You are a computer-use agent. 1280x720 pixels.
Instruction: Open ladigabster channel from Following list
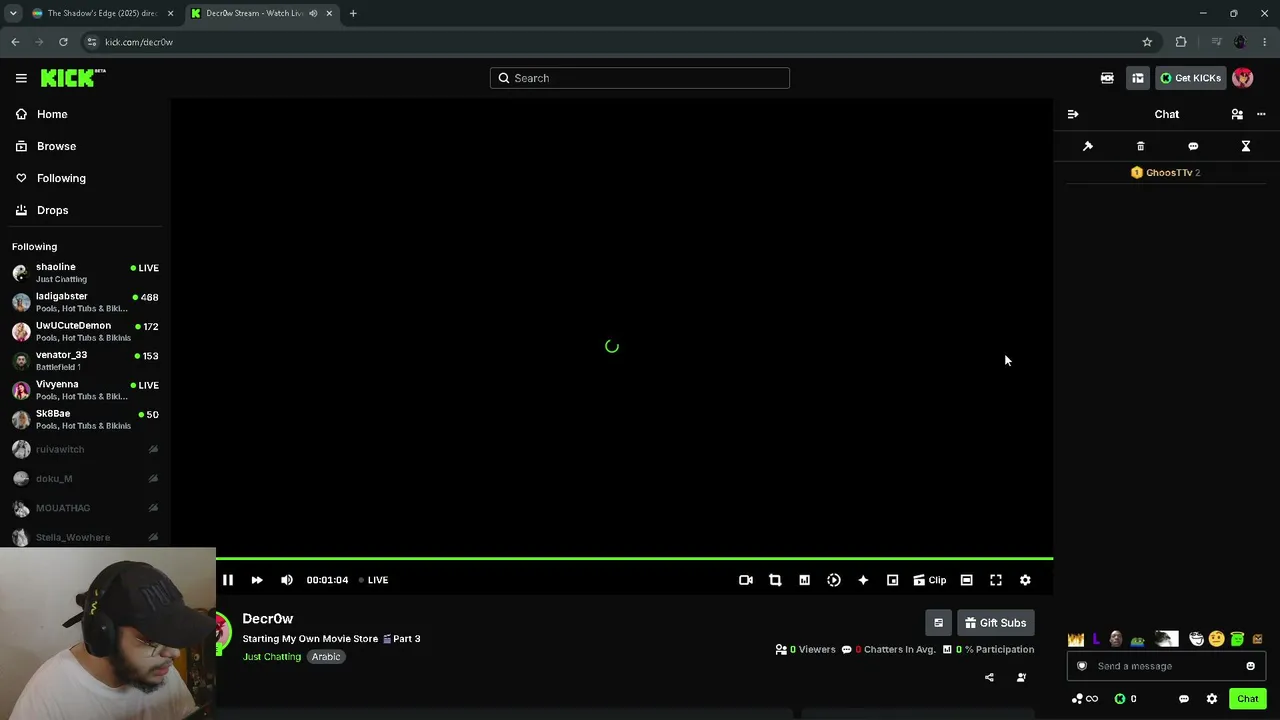coord(85,302)
